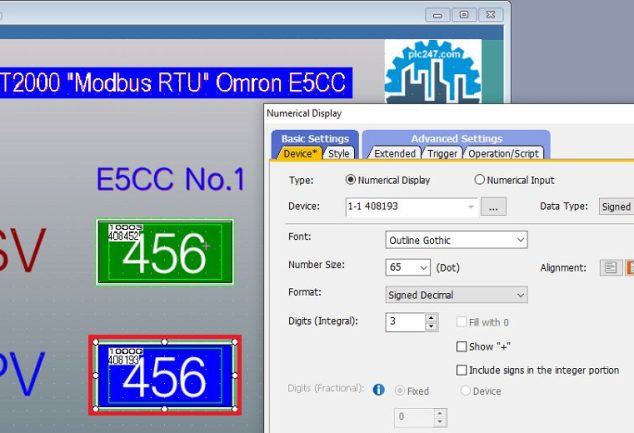Toggle the Fill with 0 checkbox
Viewport: 634px width, 433px height.
(x=461, y=322)
